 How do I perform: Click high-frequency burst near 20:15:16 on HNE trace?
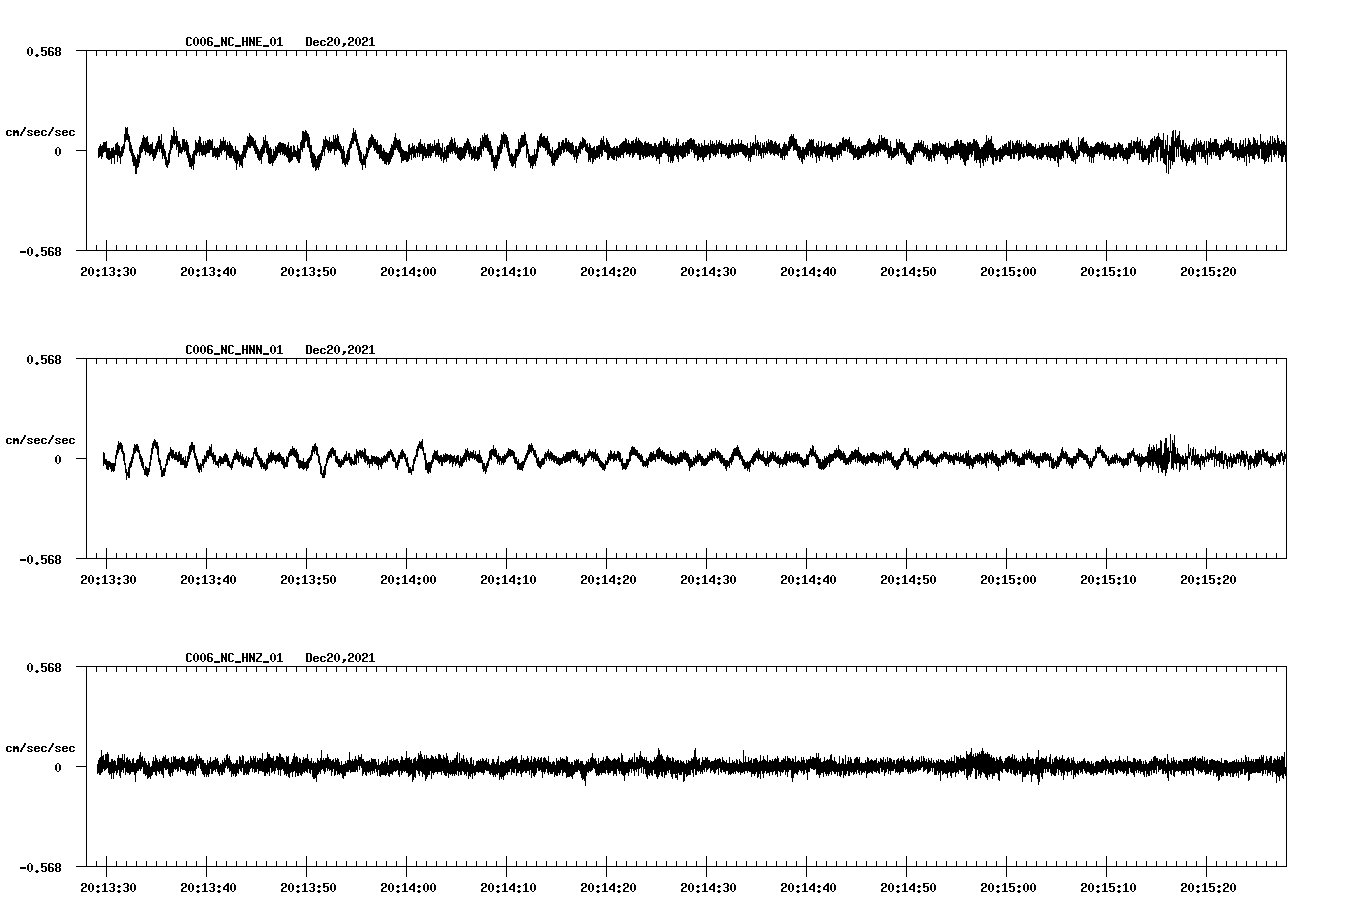coord(1168,150)
